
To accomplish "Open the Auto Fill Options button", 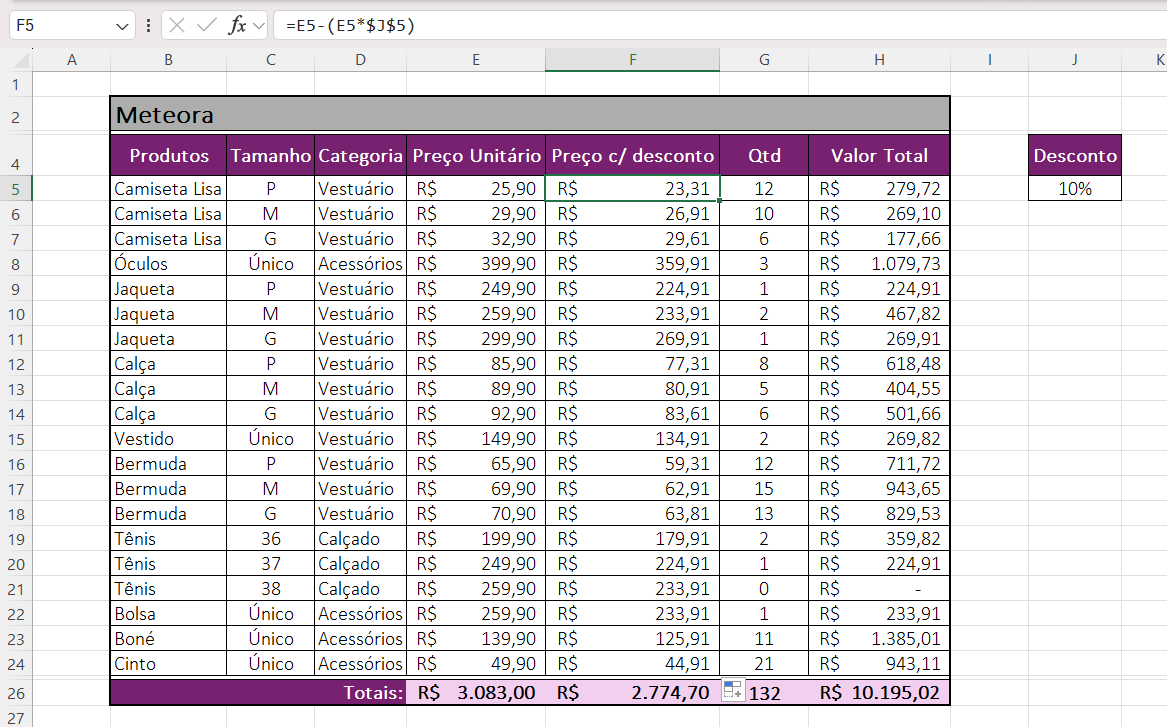I will (731, 690).
